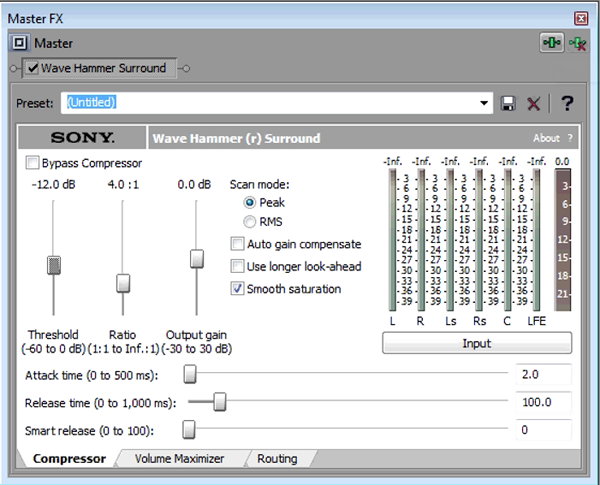Open the Plug-In Chain editor icon
600x485 pixels.
pos(551,43)
